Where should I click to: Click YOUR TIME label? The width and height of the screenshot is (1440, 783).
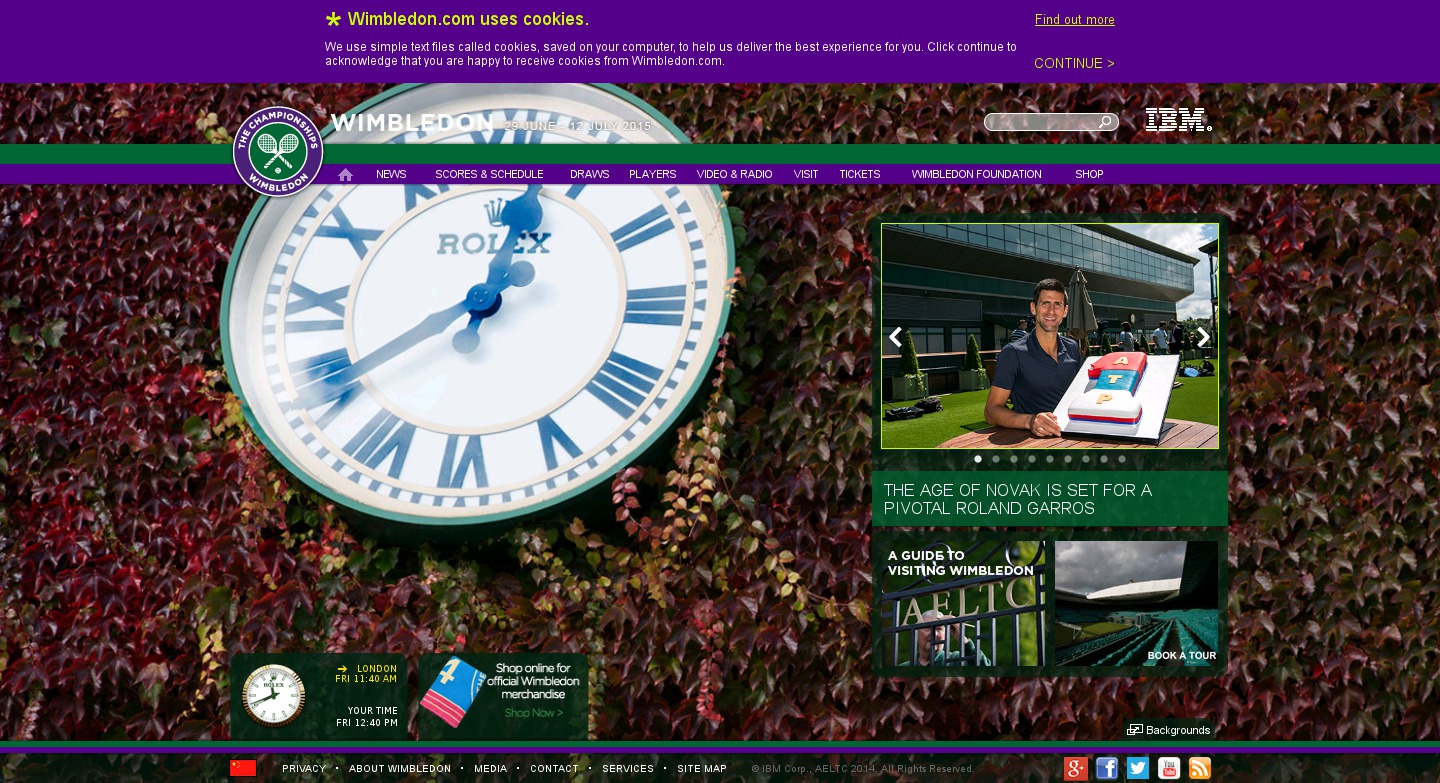[373, 711]
